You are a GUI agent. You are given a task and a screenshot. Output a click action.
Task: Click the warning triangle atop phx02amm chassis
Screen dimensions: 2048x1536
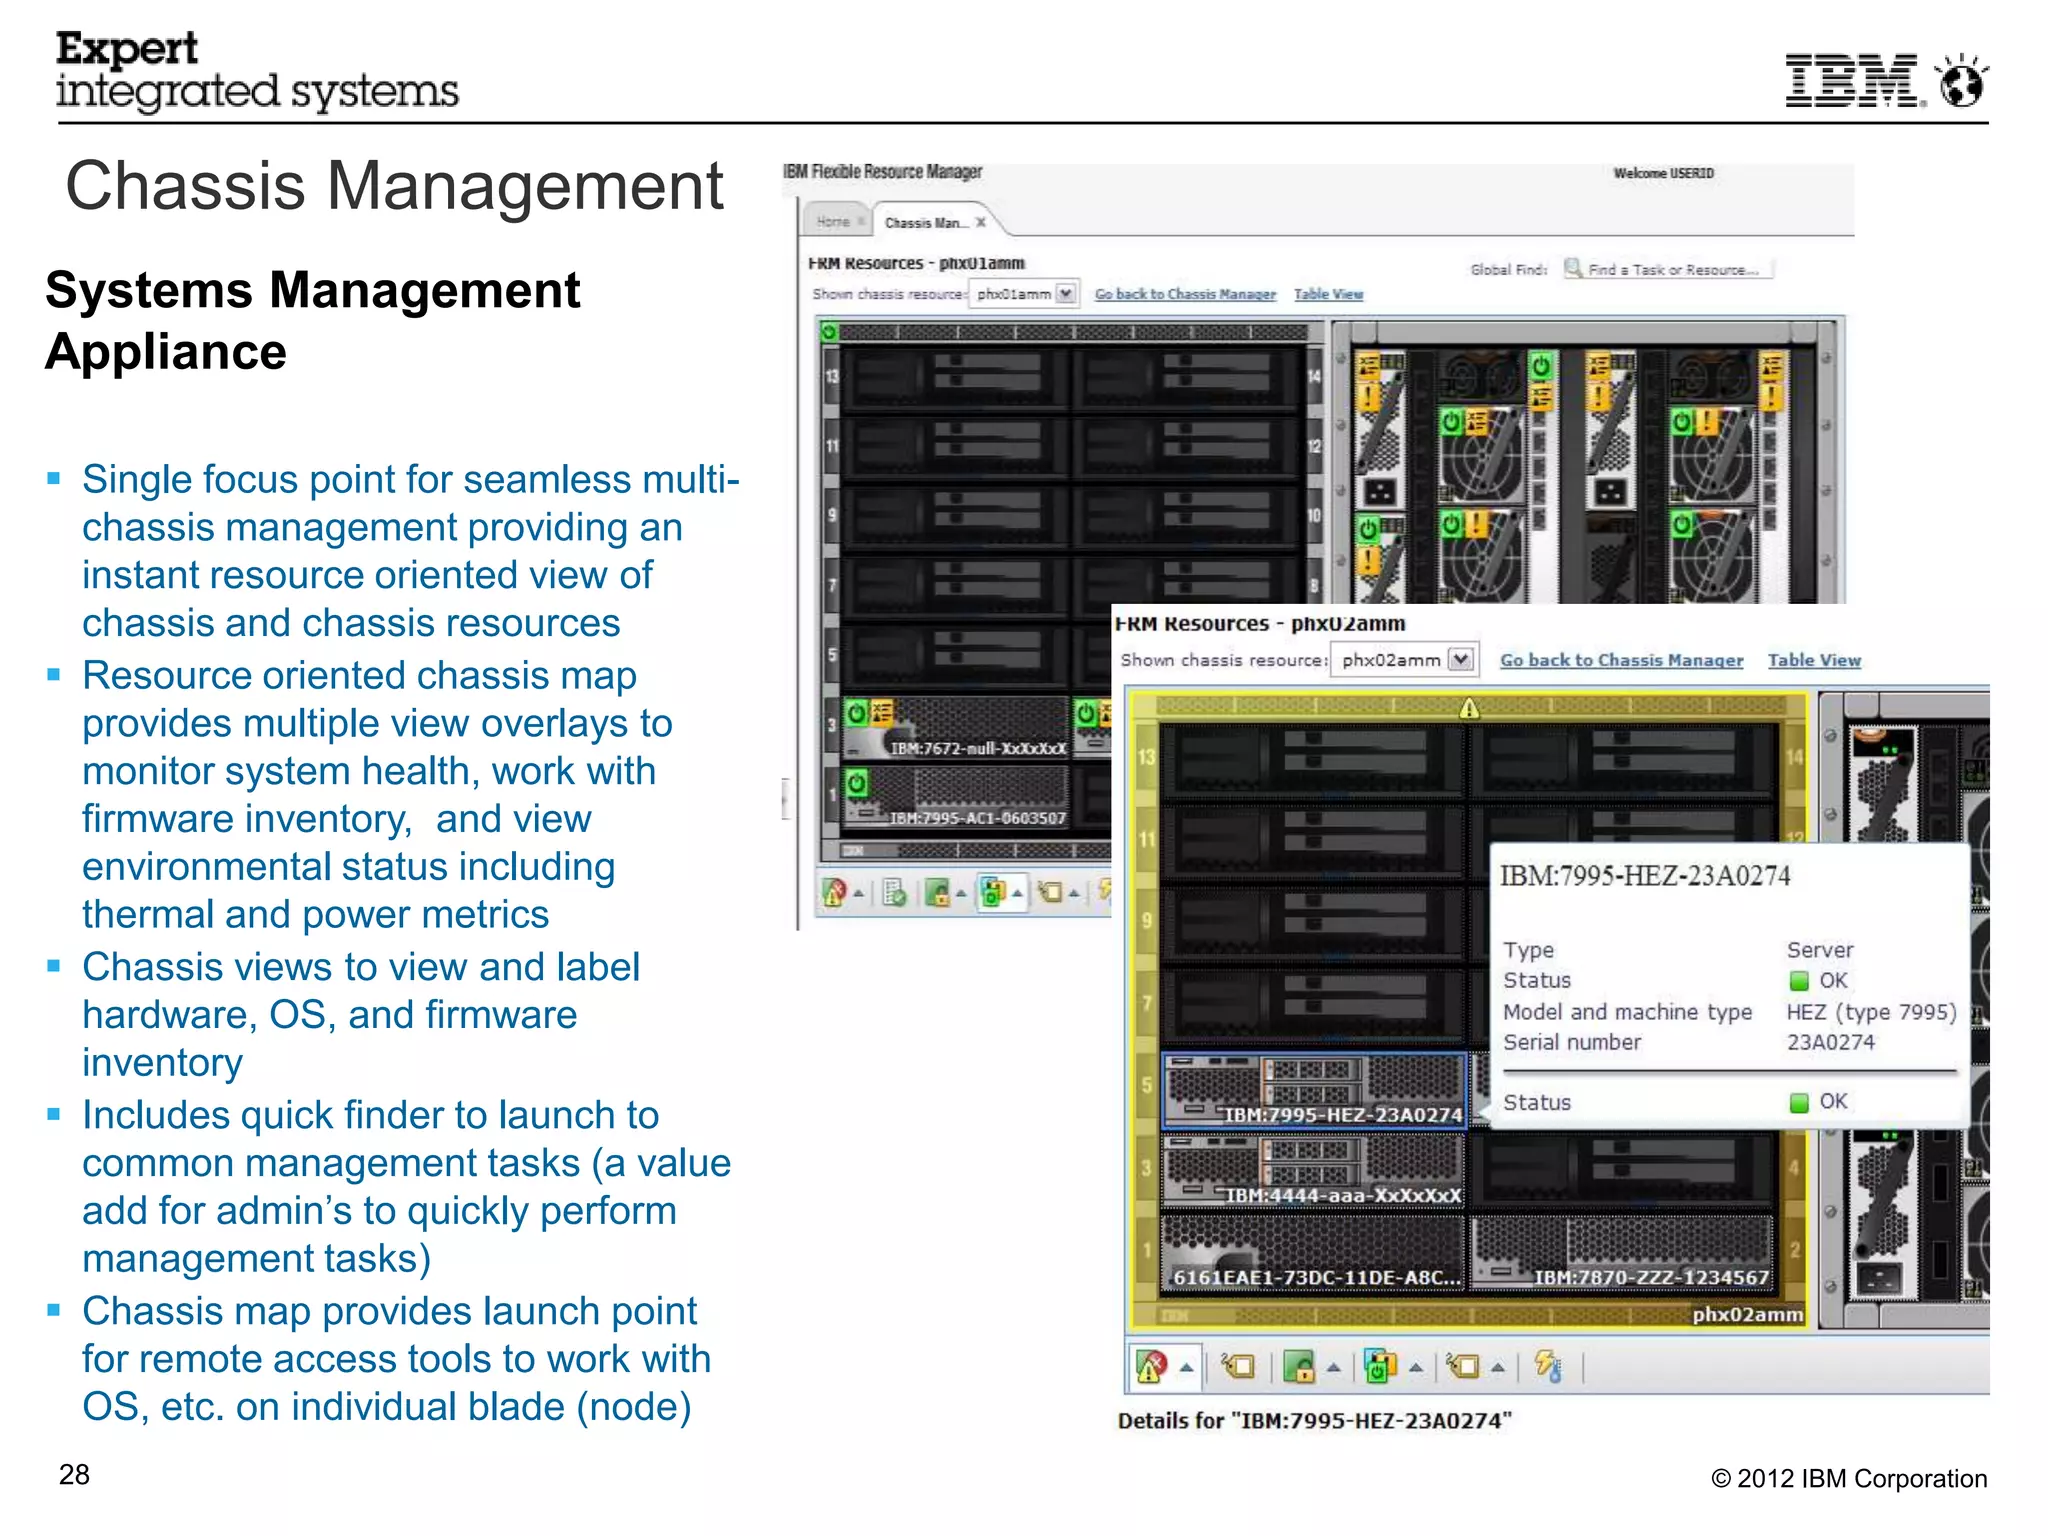pos(1469,708)
